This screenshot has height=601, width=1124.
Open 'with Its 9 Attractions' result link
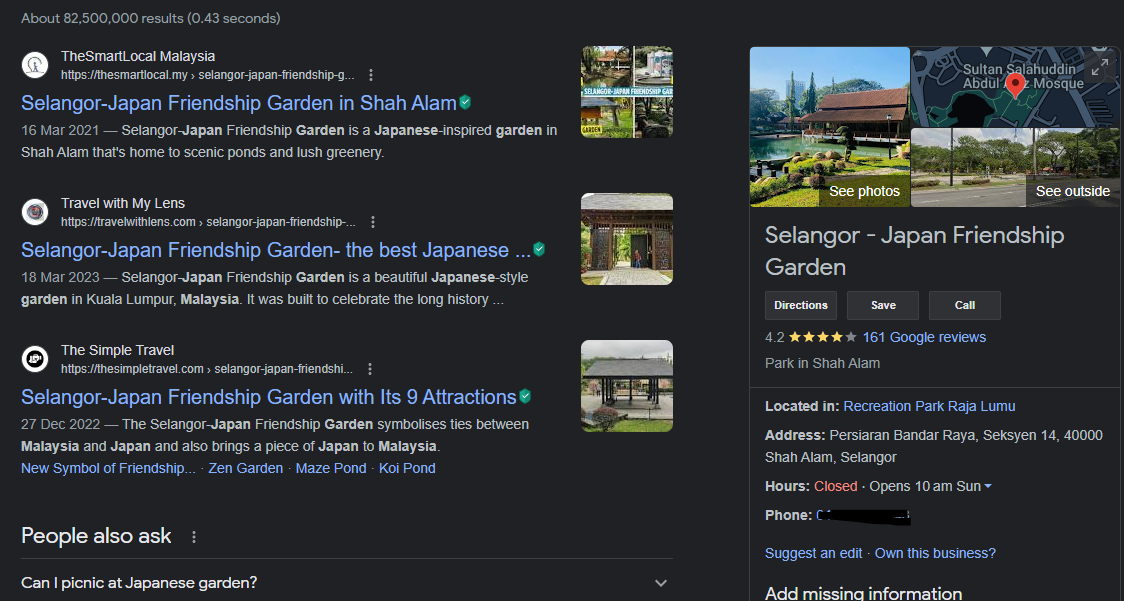269,397
